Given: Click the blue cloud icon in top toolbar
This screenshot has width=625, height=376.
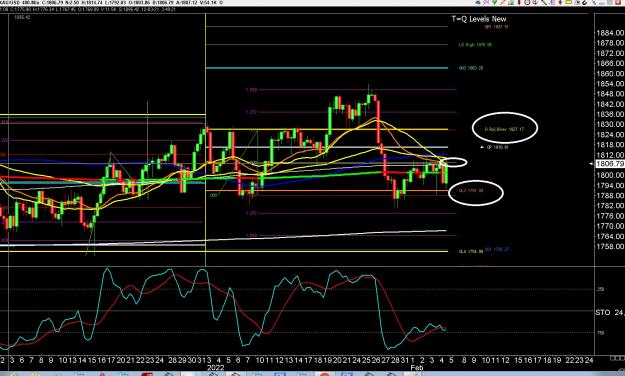Looking at the screenshot, I should tap(478, 2).
